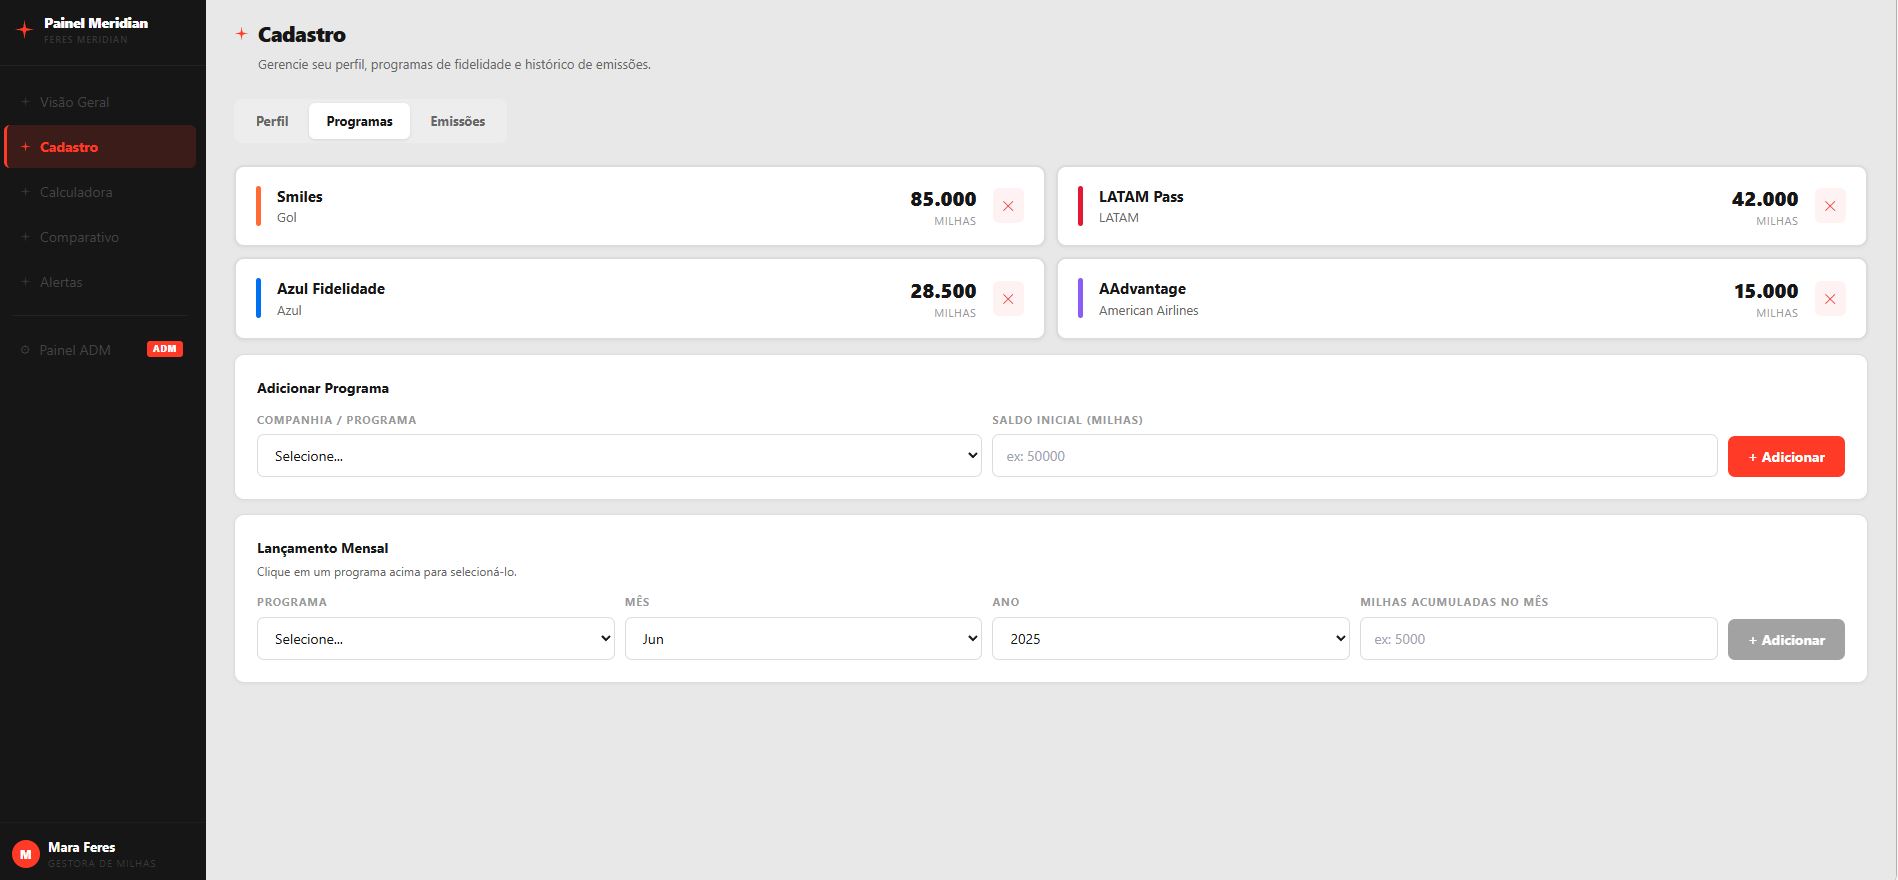Screen dimensions: 1898x880
Task: Click the Mara Feres avatar icon
Action: [x=25, y=854]
